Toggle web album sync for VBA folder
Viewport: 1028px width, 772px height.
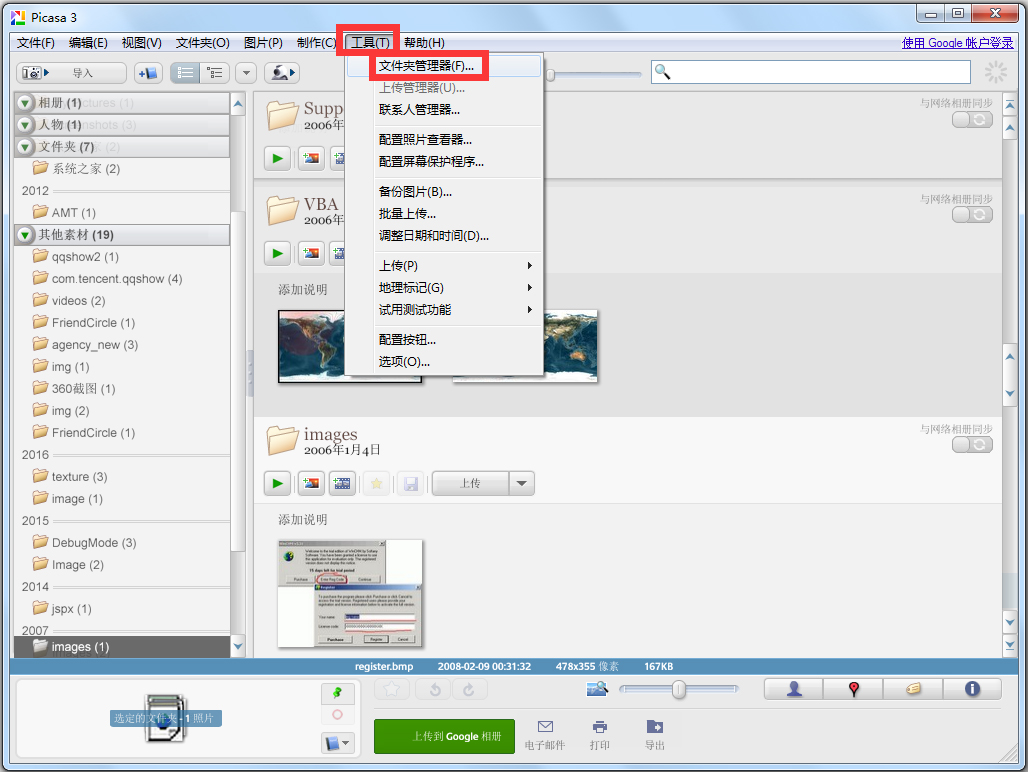click(972, 215)
